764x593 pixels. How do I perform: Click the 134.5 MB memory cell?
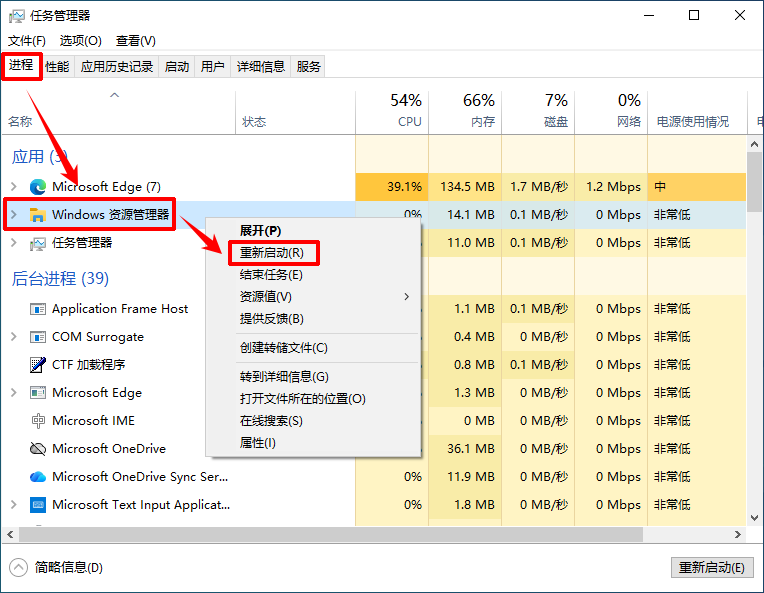[467, 187]
